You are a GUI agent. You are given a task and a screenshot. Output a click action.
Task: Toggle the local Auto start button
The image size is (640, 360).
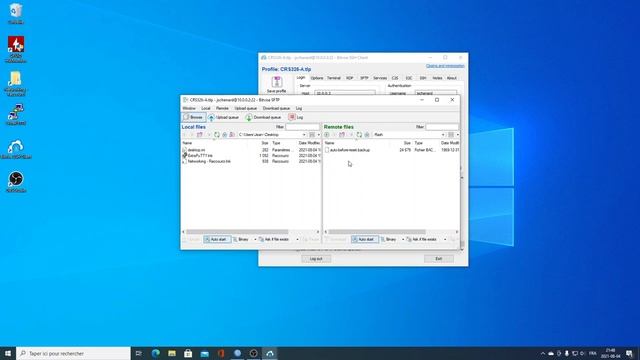coord(217,239)
